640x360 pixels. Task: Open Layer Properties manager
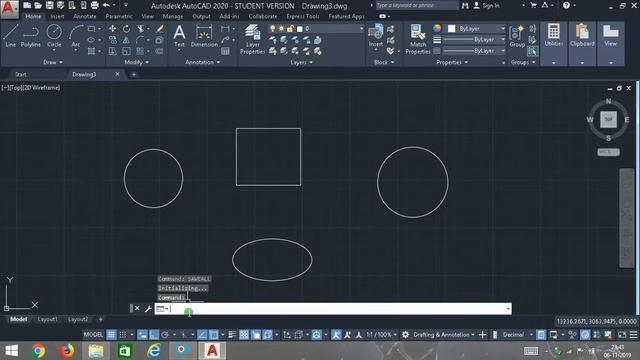click(252, 39)
